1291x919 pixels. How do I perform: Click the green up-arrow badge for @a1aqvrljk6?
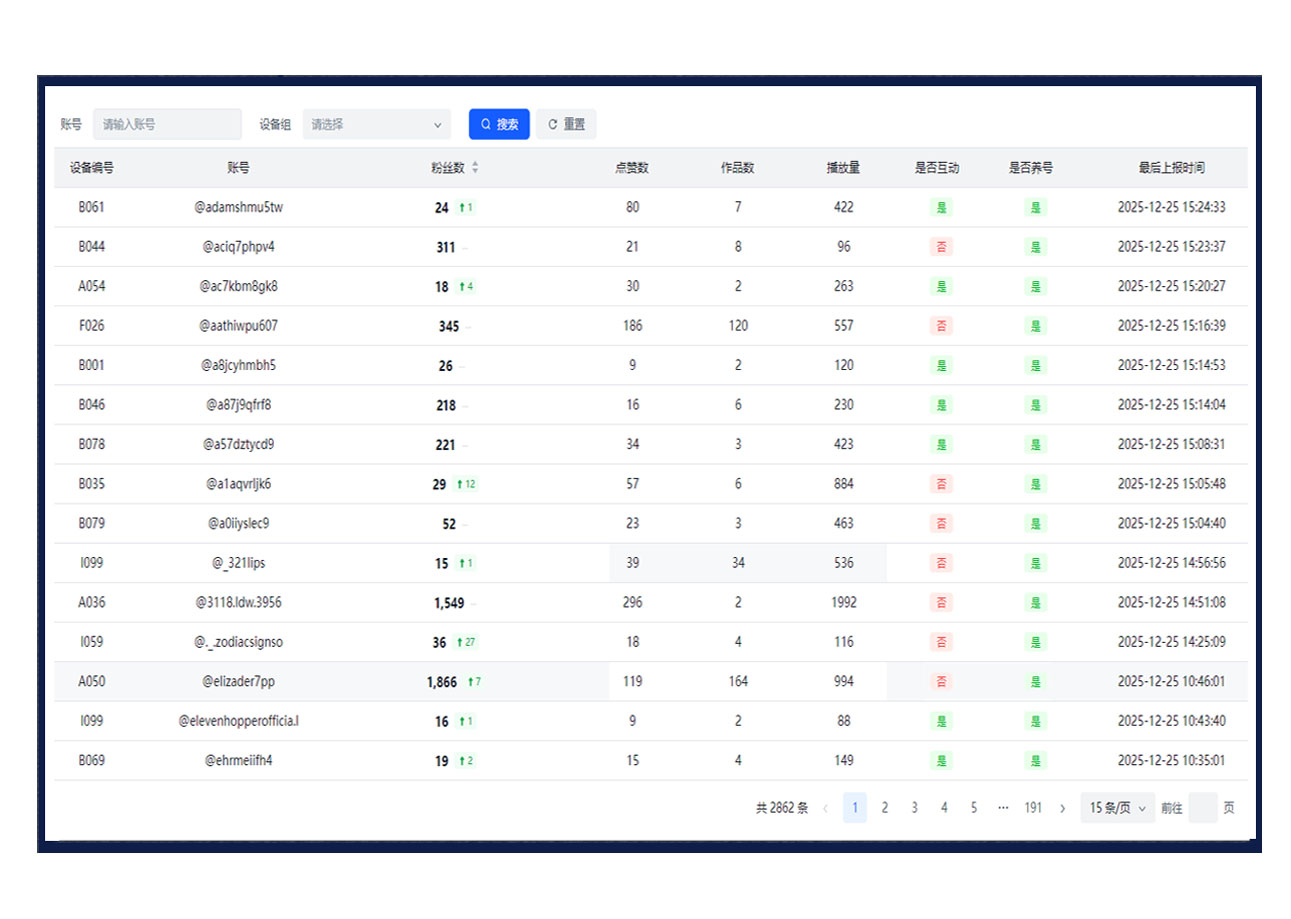(466, 484)
